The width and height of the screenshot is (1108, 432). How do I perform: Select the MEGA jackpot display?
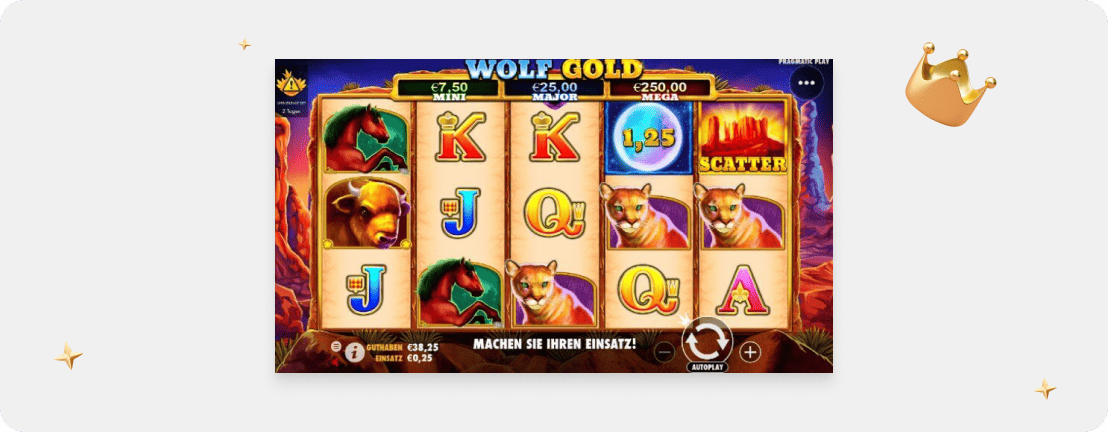pos(659,89)
